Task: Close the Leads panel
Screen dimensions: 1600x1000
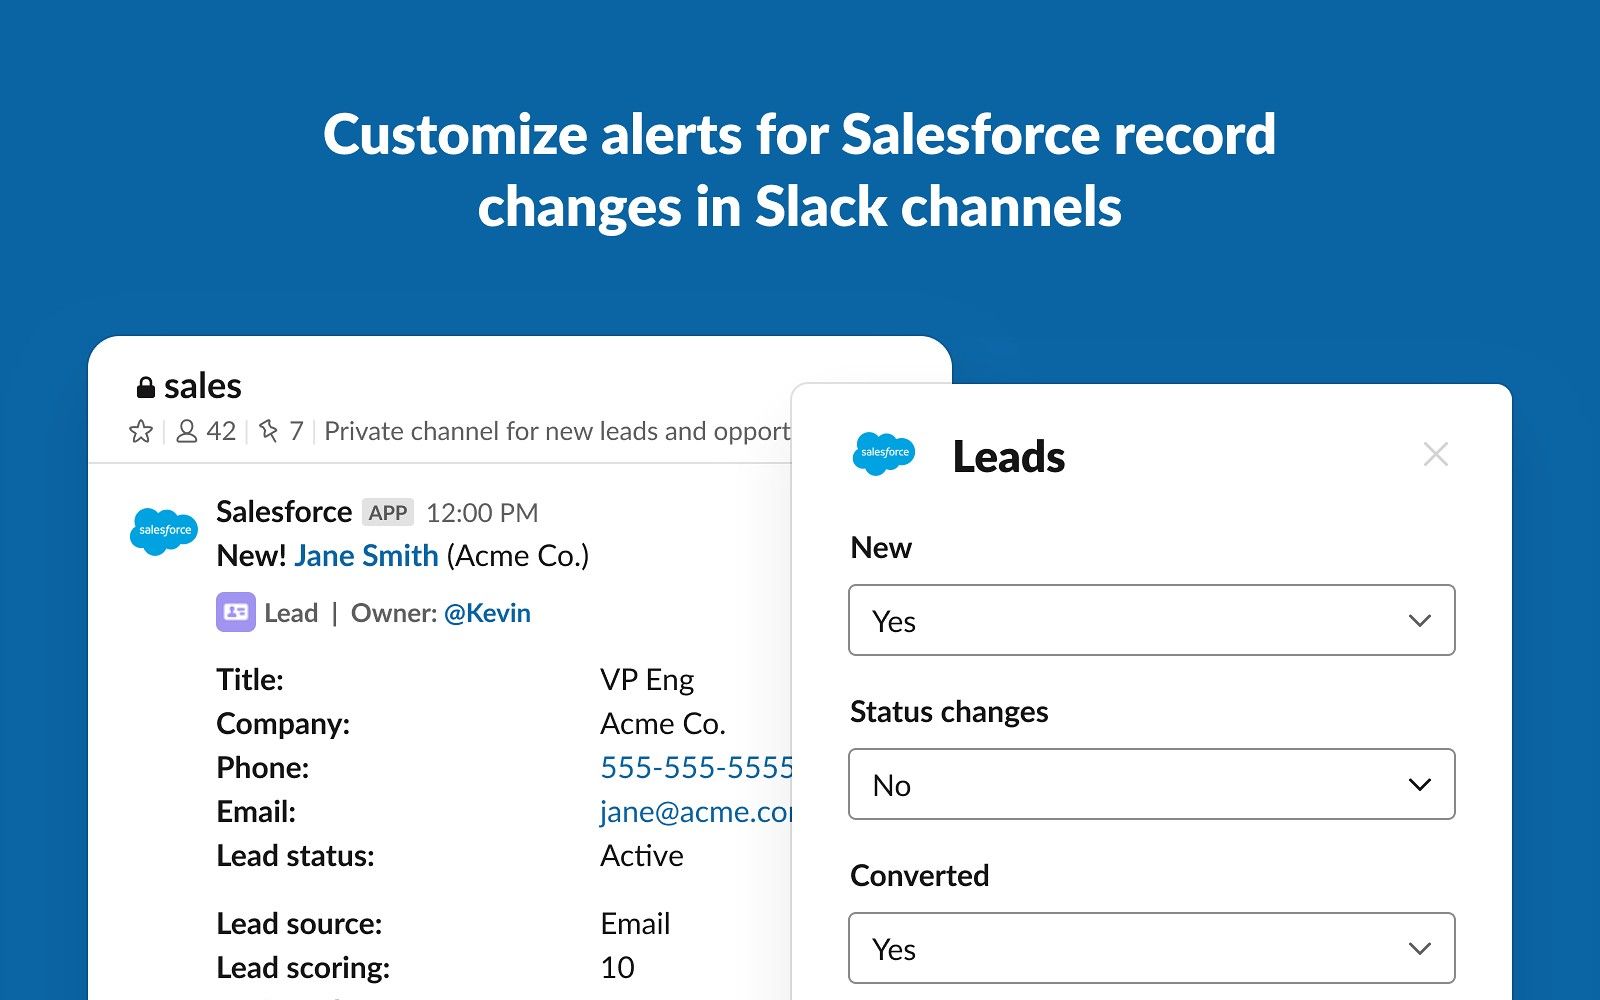Action: [1436, 454]
